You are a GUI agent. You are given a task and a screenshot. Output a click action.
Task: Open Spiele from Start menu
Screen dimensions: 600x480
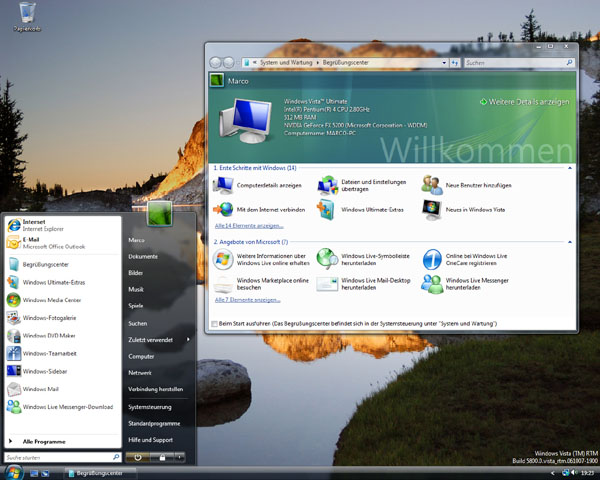point(135,306)
